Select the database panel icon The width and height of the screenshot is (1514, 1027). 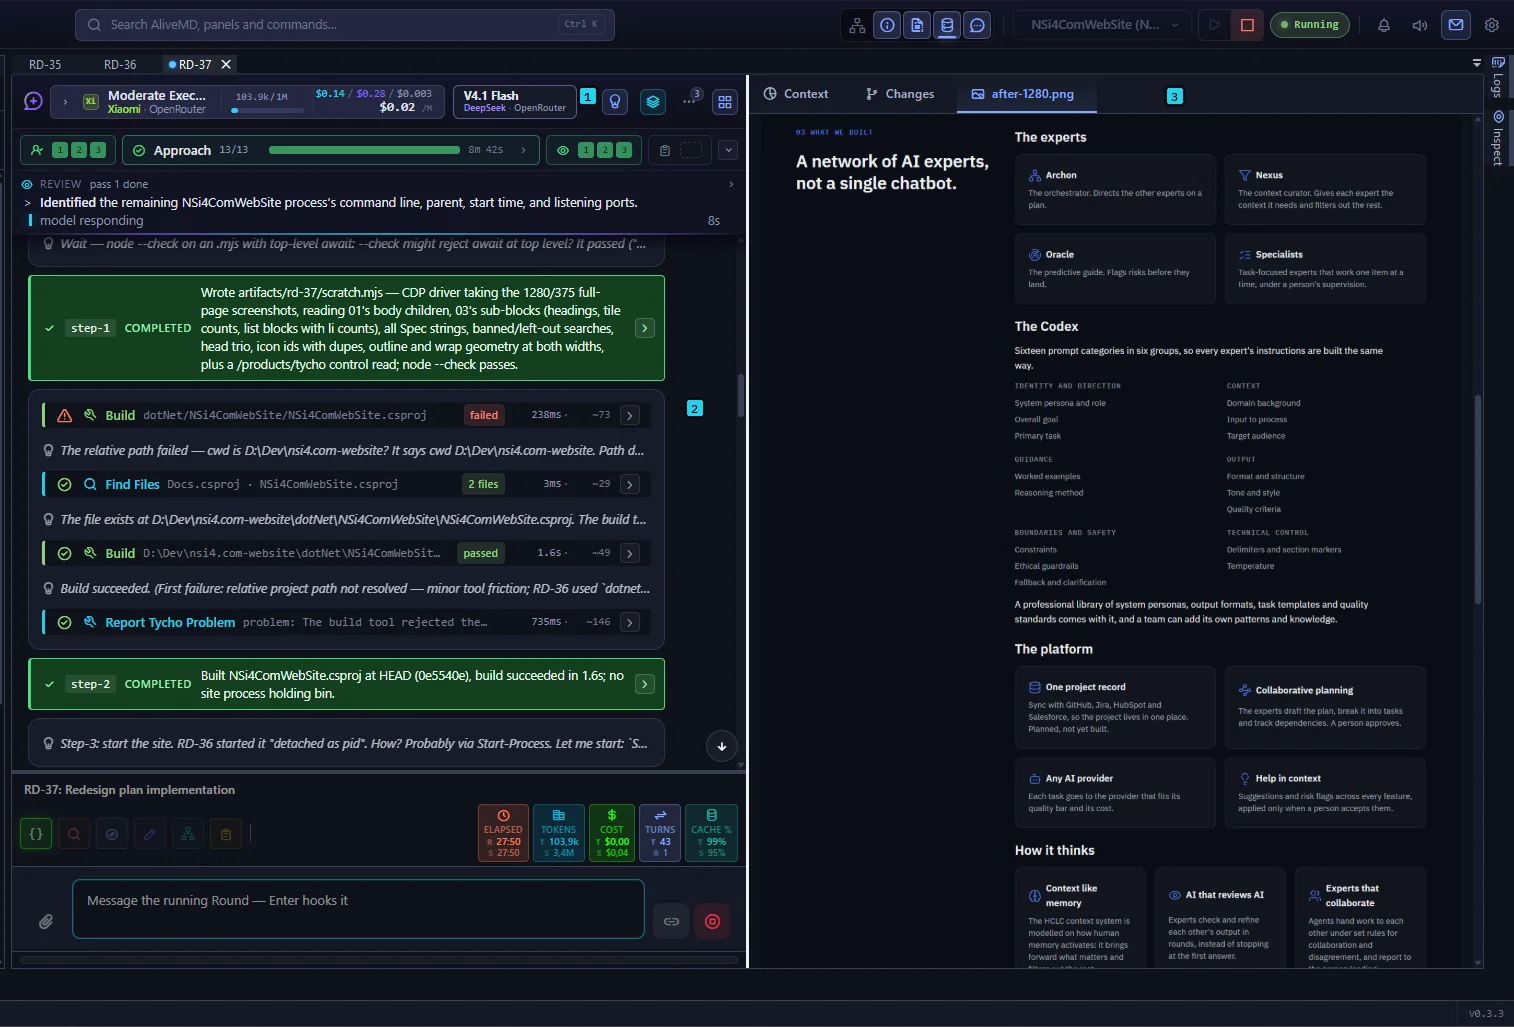pyautogui.click(x=947, y=25)
